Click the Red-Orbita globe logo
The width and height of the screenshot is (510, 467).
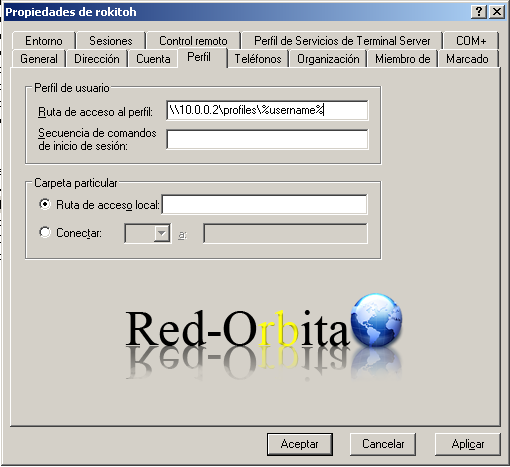[x=376, y=320]
